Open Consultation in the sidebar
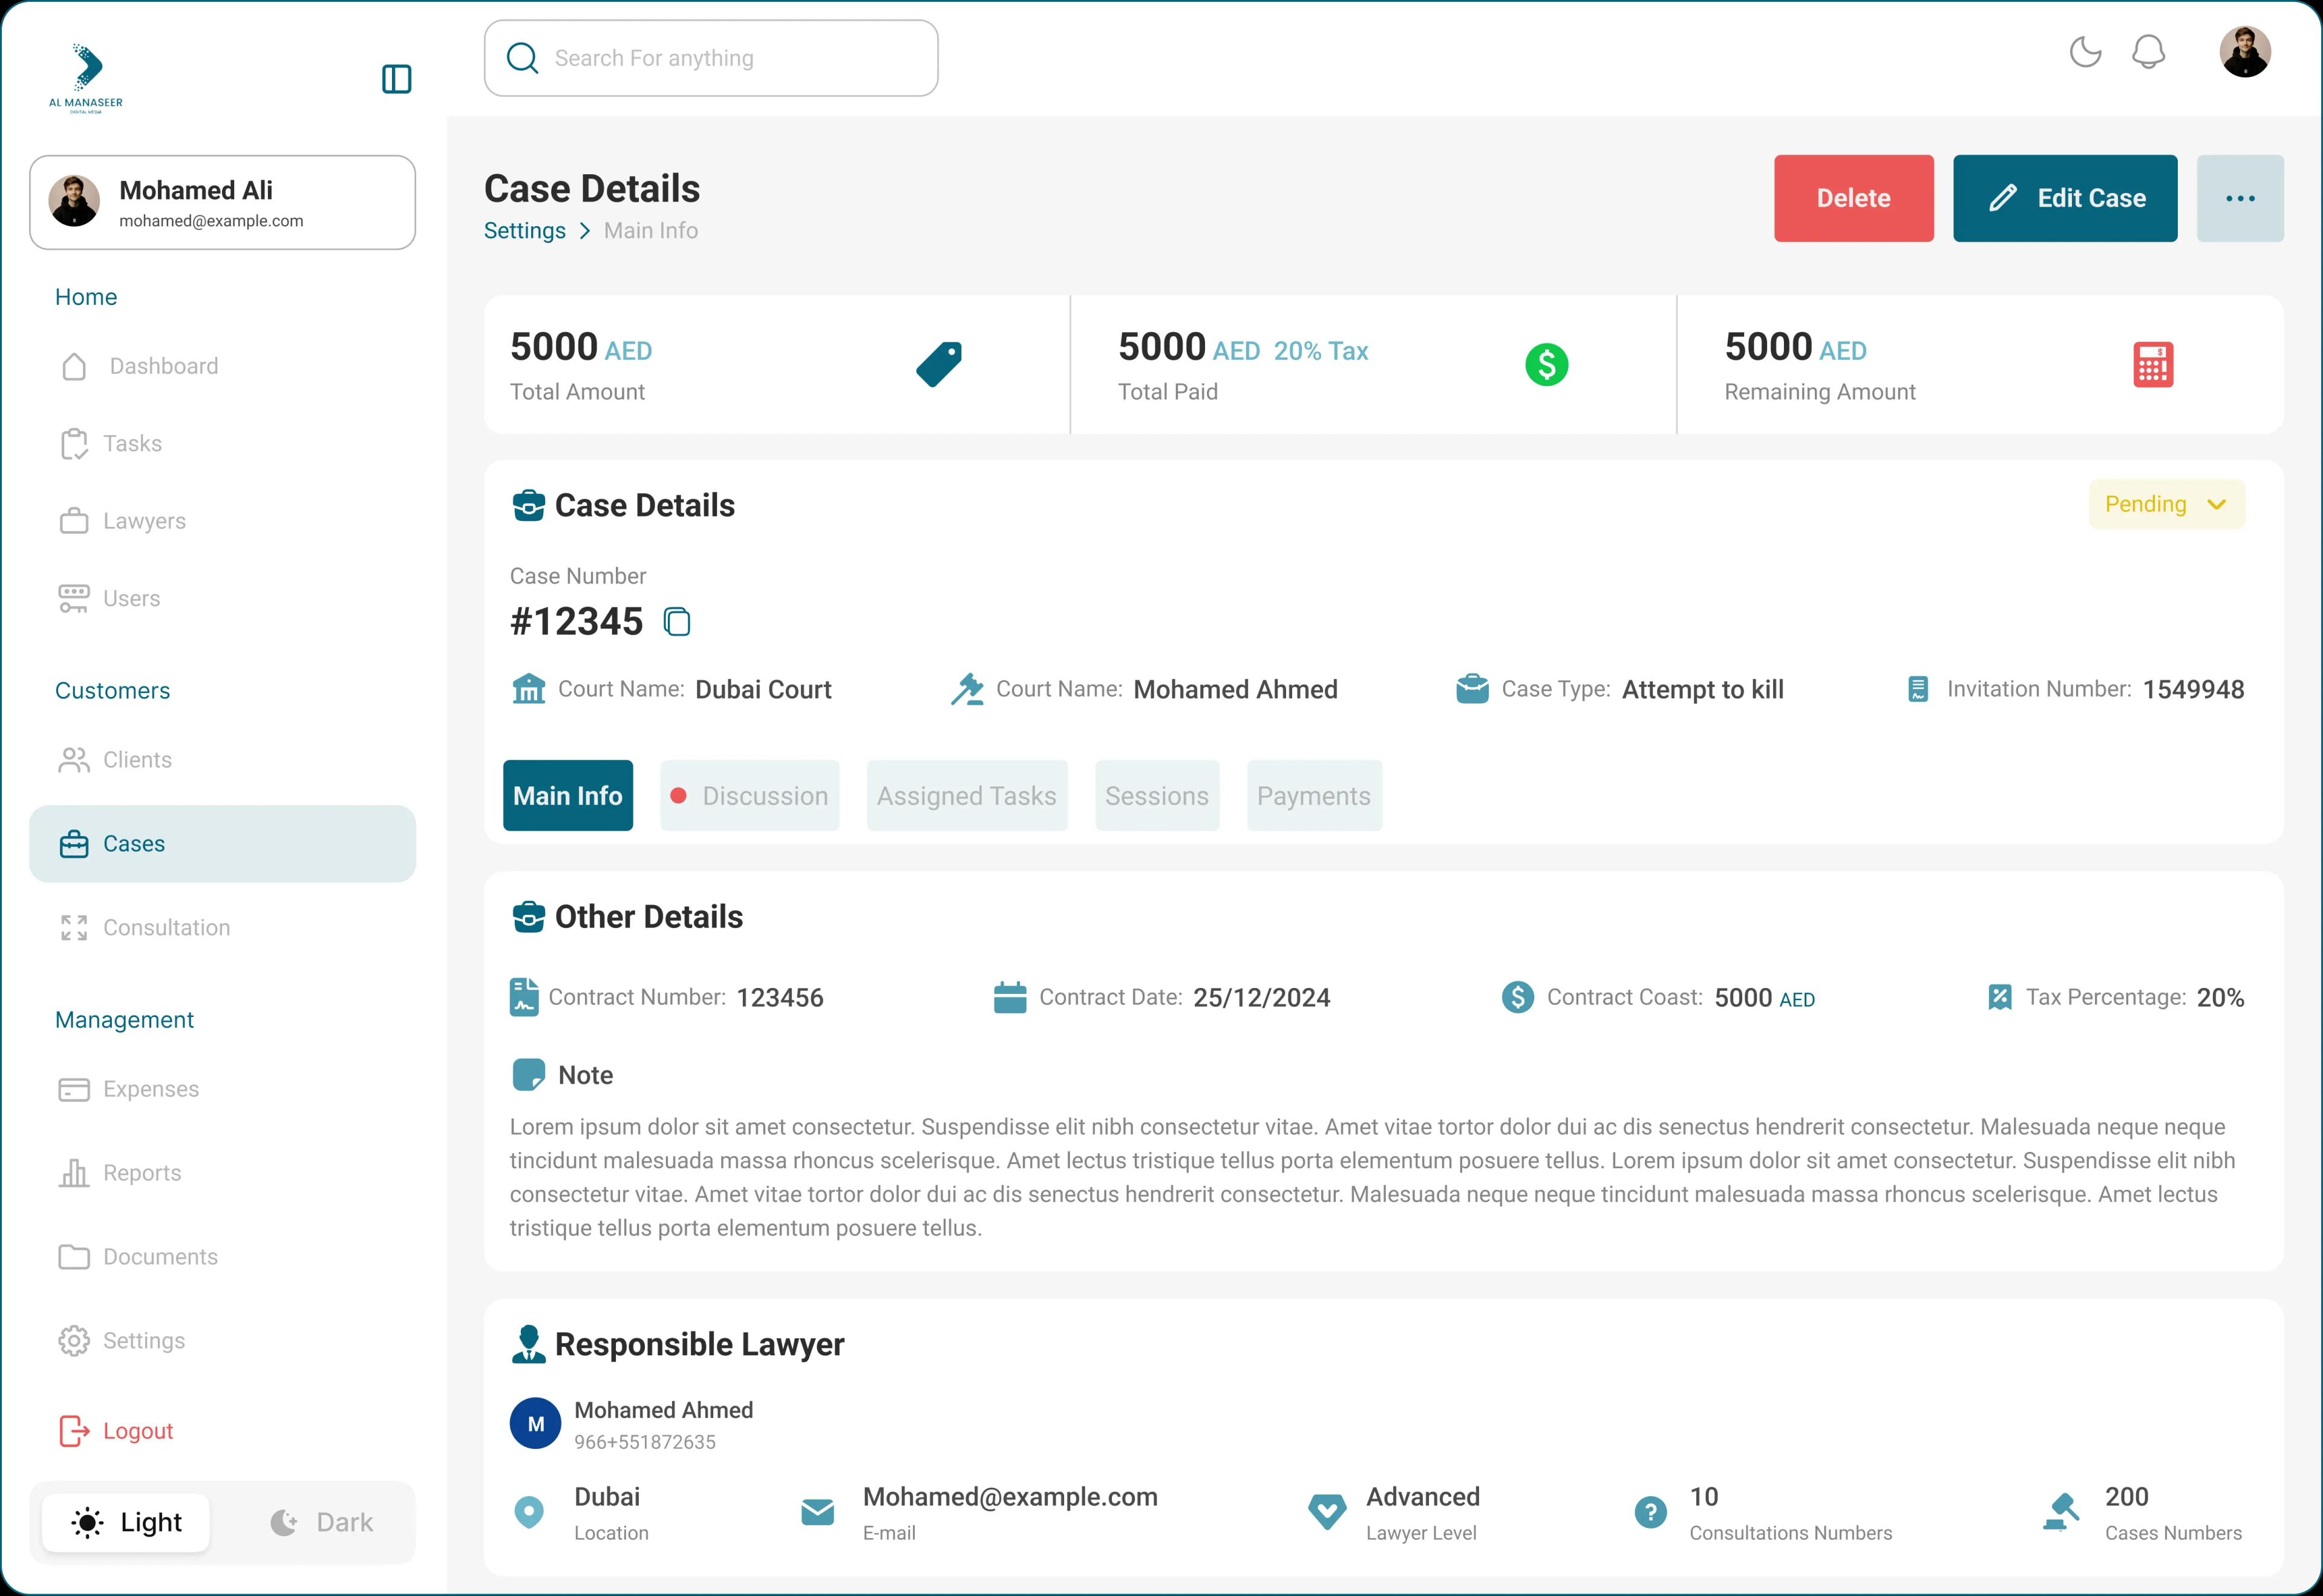Image resolution: width=2323 pixels, height=1596 pixels. pyautogui.click(x=222, y=928)
